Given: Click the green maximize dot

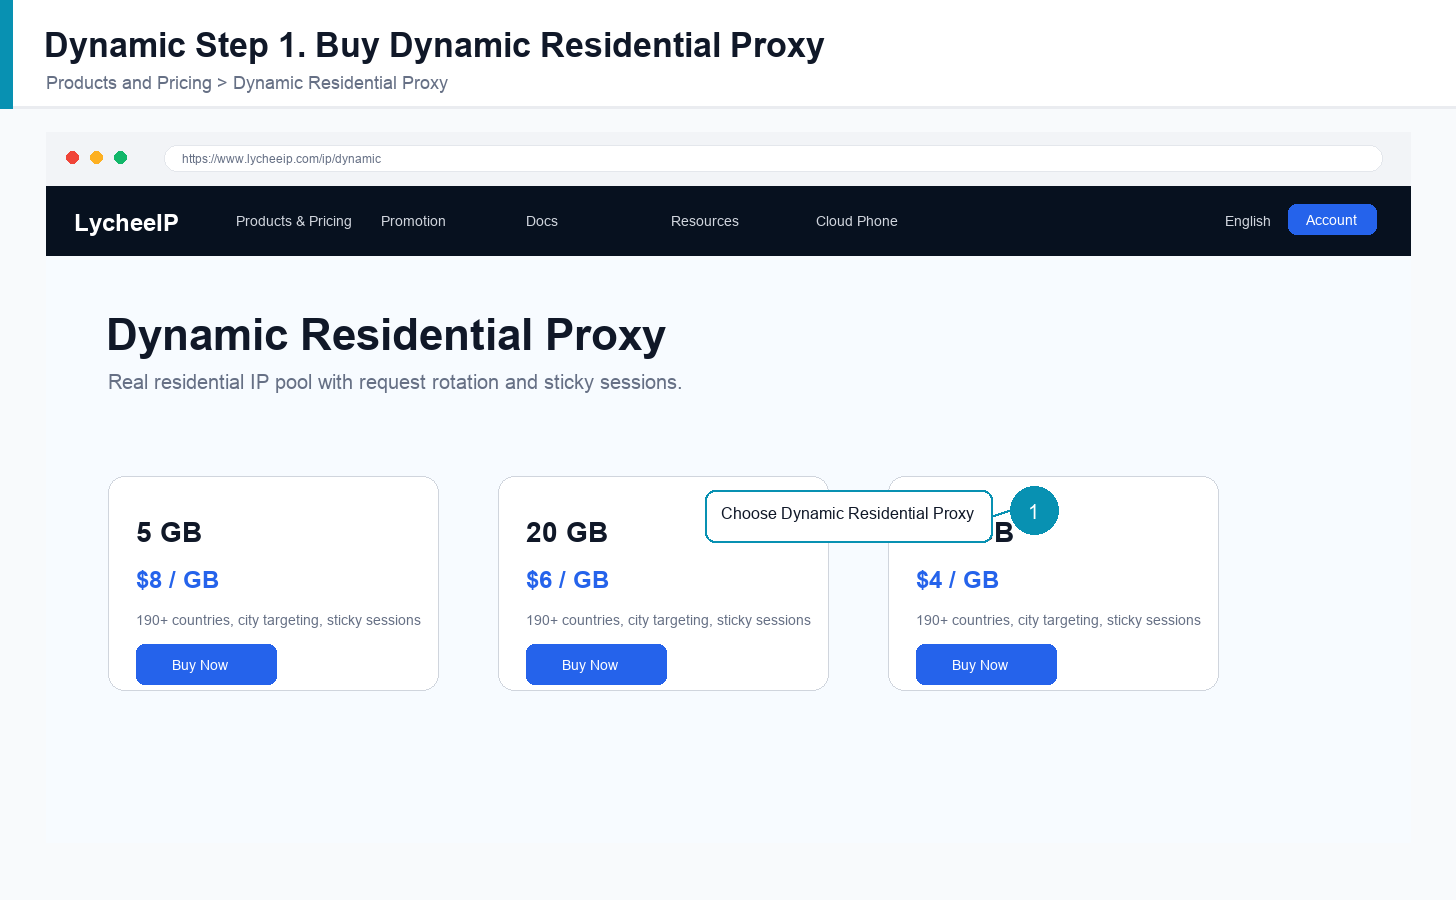Looking at the screenshot, I should pyautogui.click(x=121, y=158).
